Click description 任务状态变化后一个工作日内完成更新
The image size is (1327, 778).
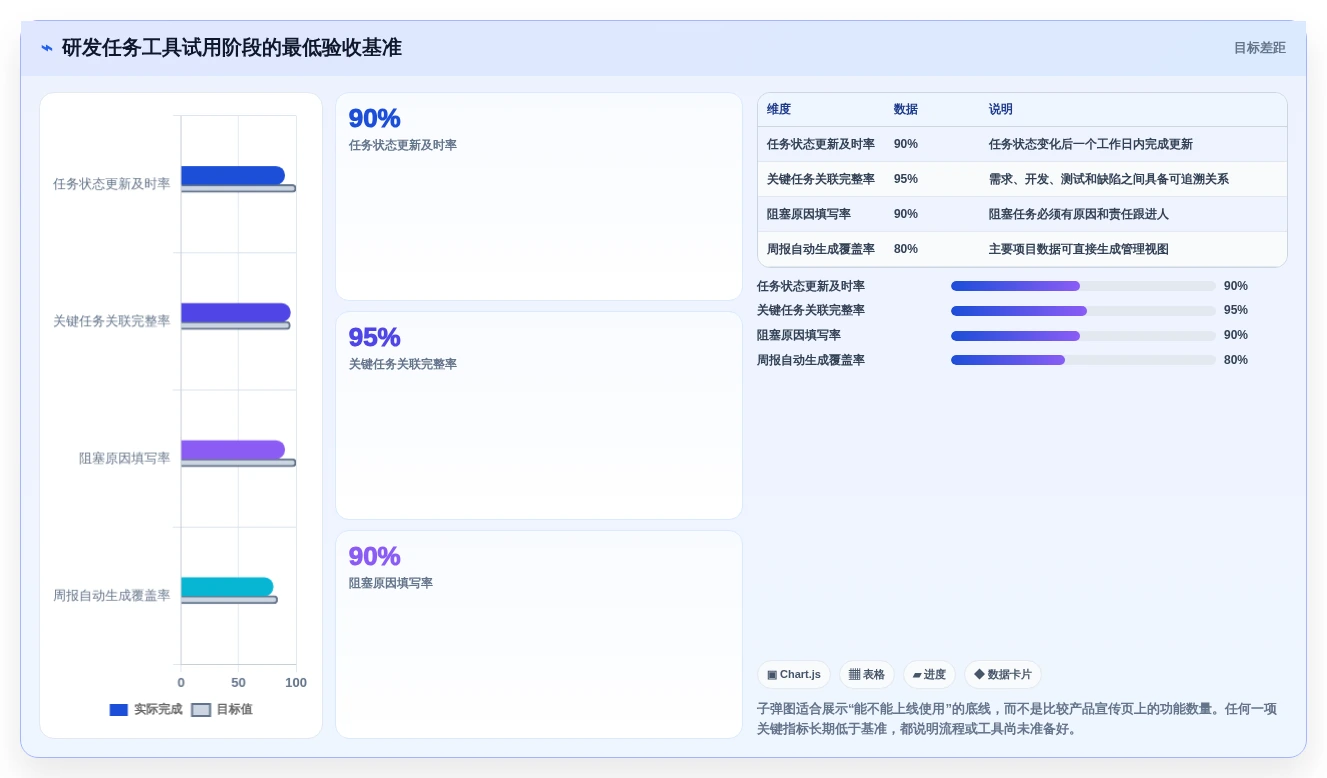pos(1091,144)
